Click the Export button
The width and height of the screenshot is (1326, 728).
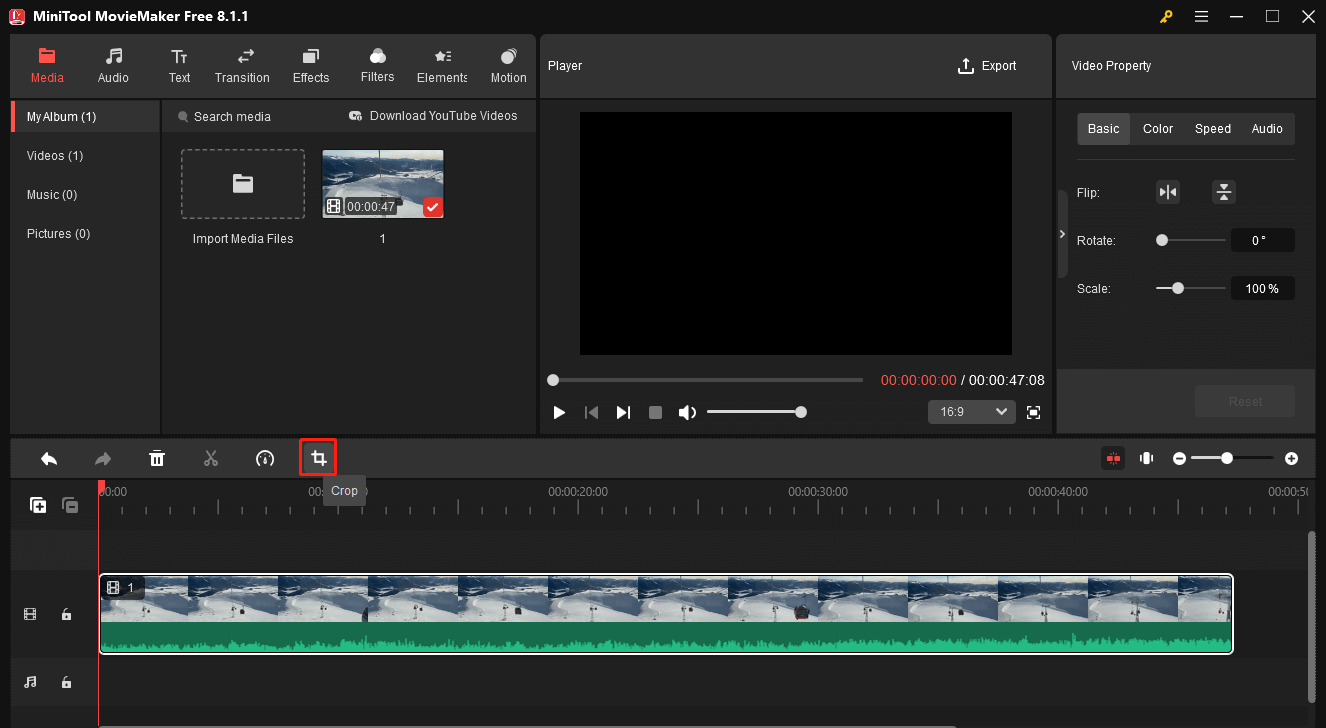987,66
